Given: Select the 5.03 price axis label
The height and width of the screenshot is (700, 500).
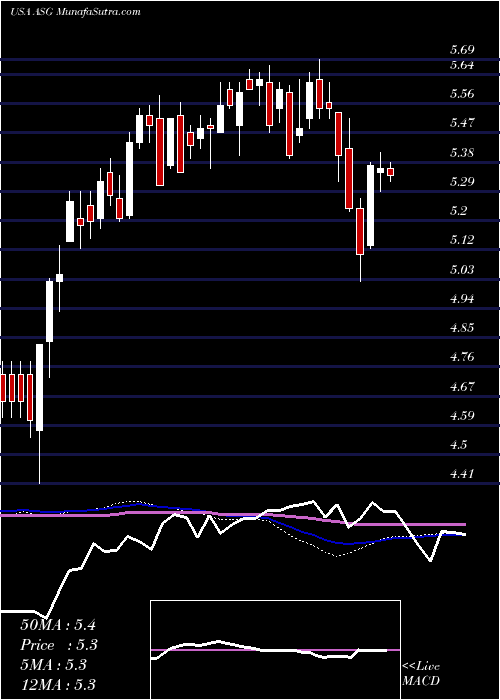Looking at the screenshot, I should point(462,270).
